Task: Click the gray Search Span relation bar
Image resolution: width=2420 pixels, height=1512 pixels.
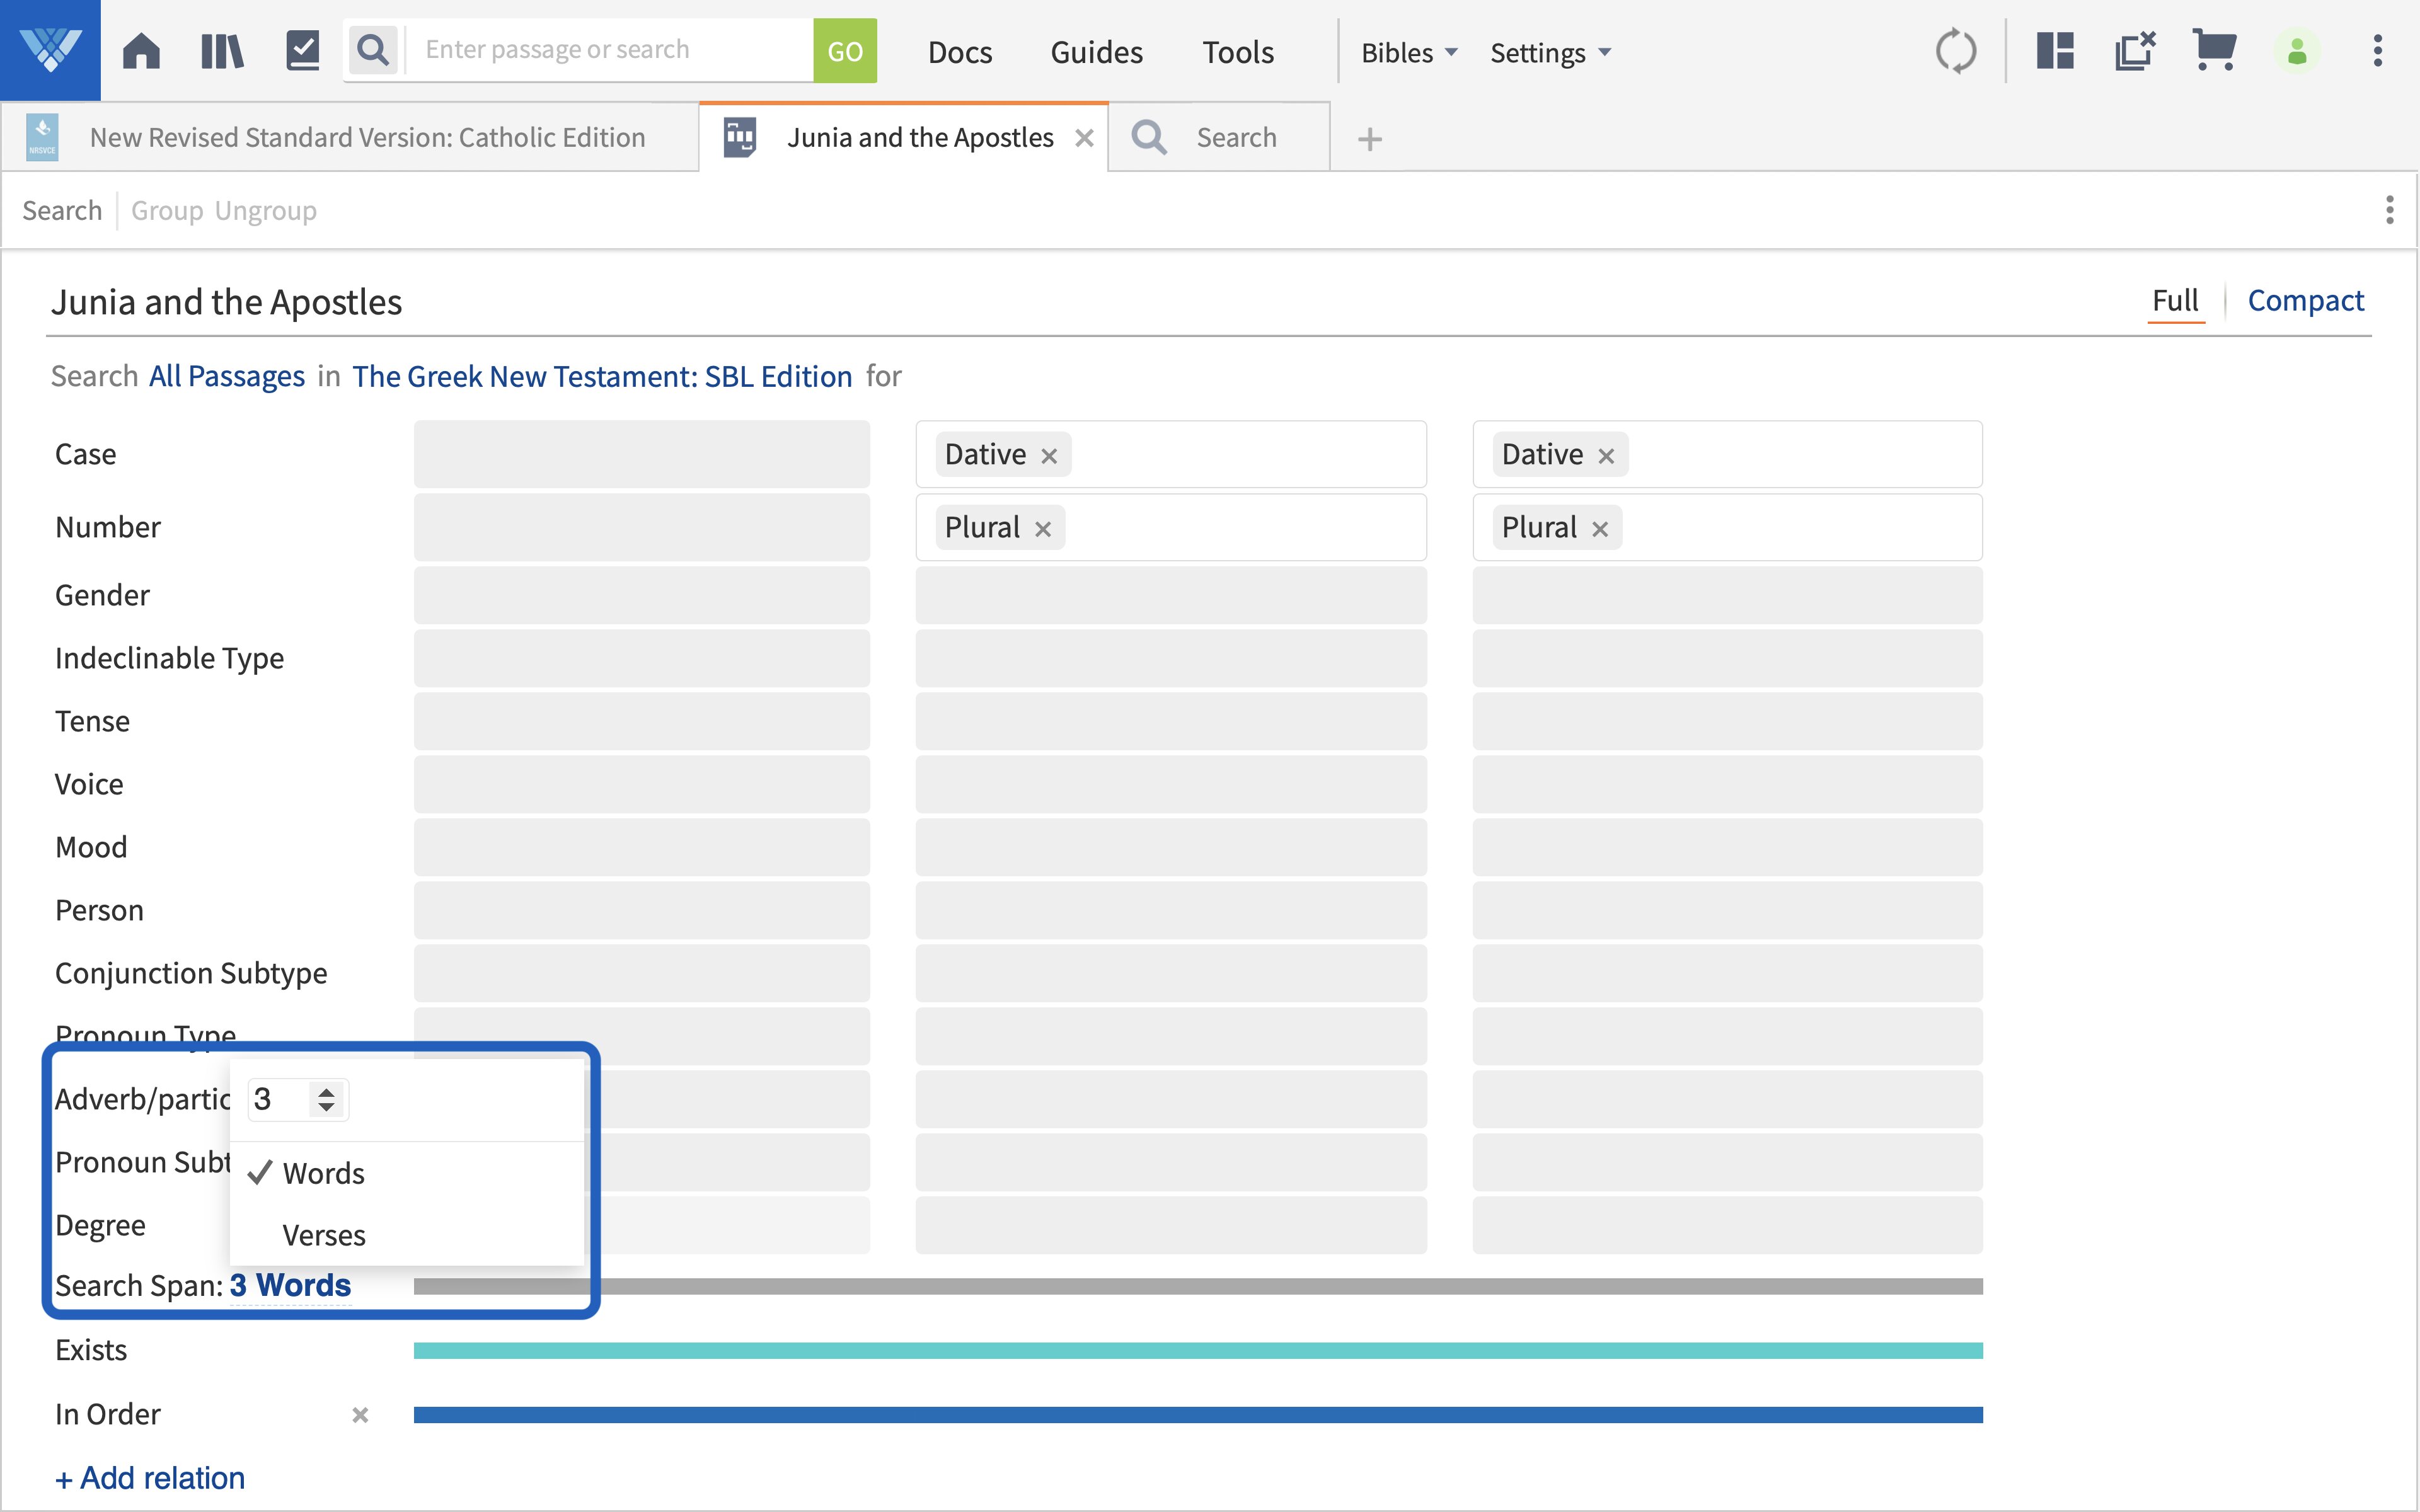Action: pyautogui.click(x=1198, y=1286)
